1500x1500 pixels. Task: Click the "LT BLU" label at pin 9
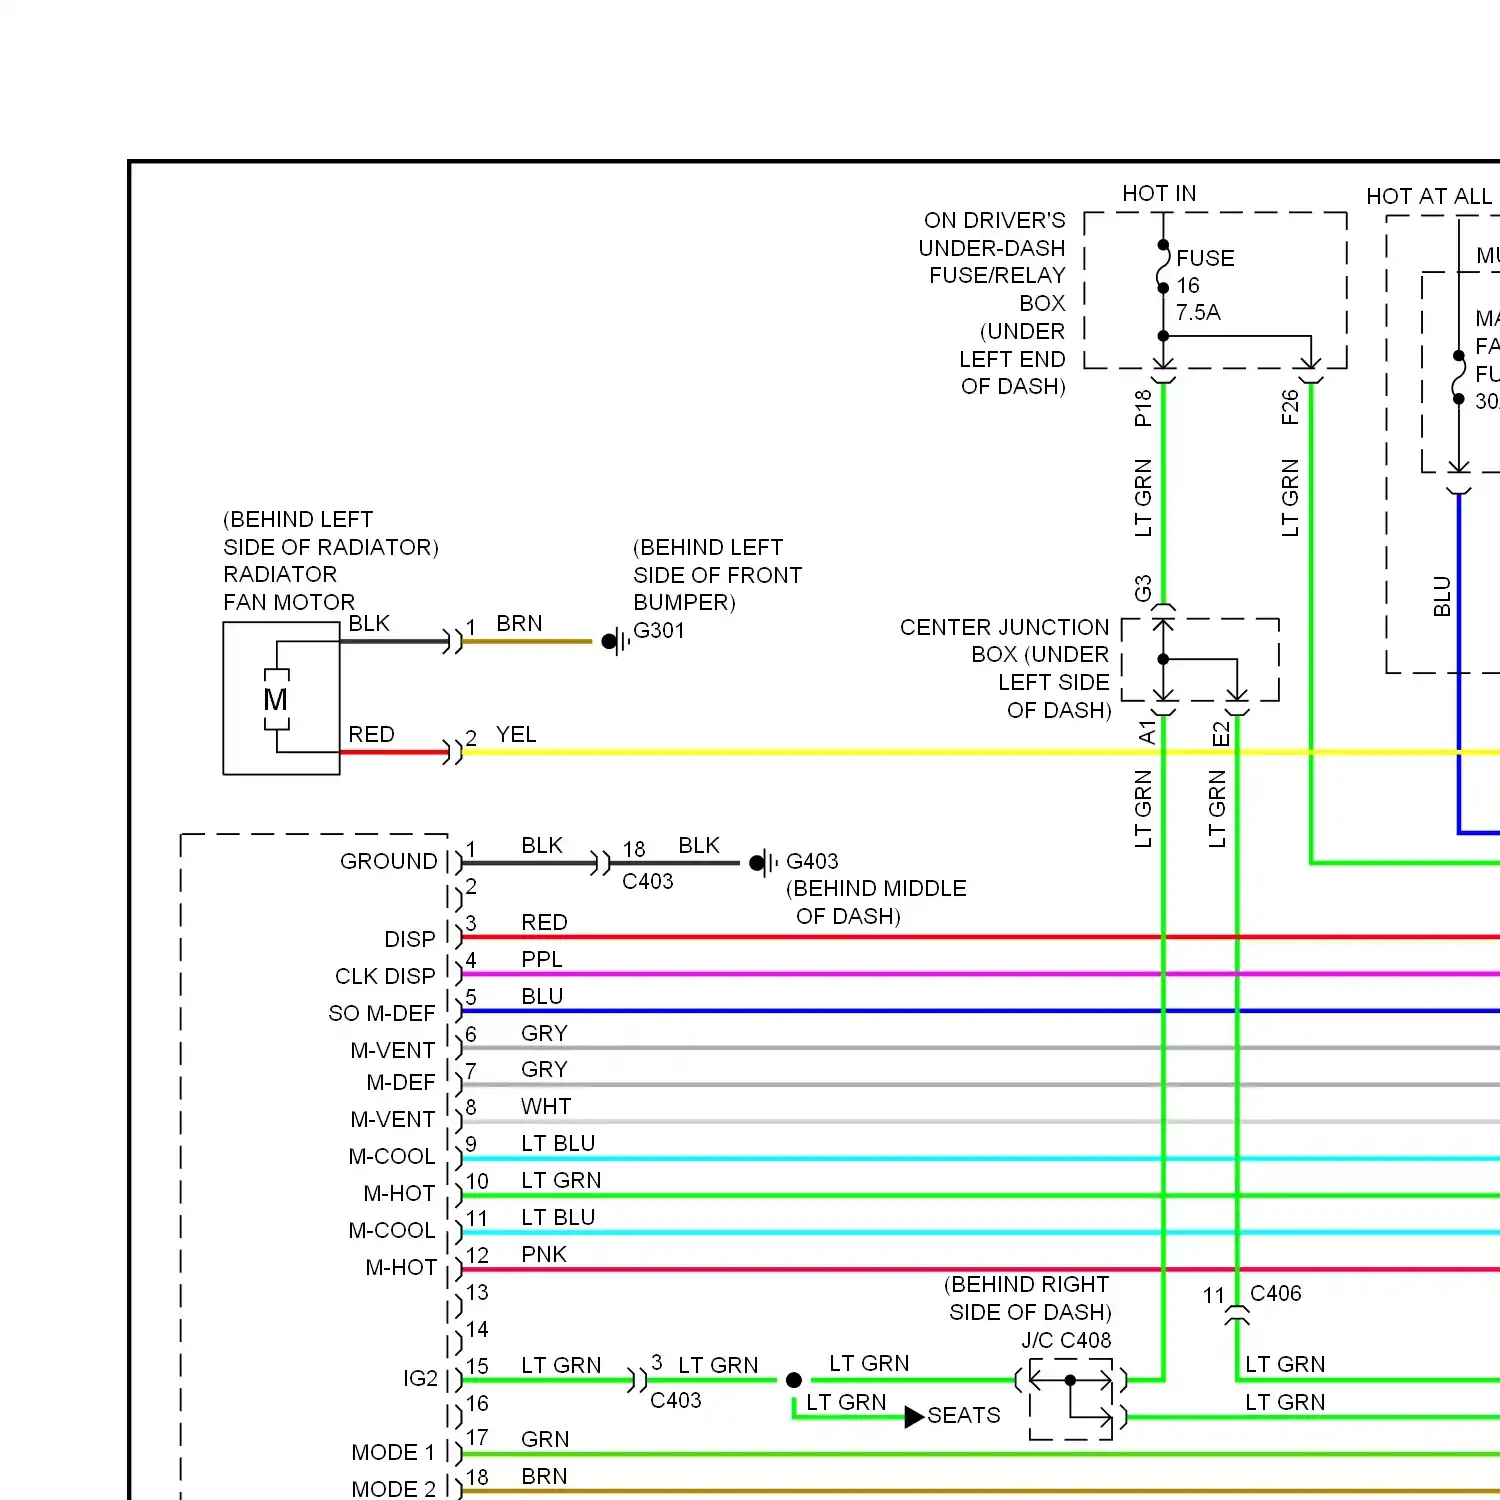click(558, 1143)
